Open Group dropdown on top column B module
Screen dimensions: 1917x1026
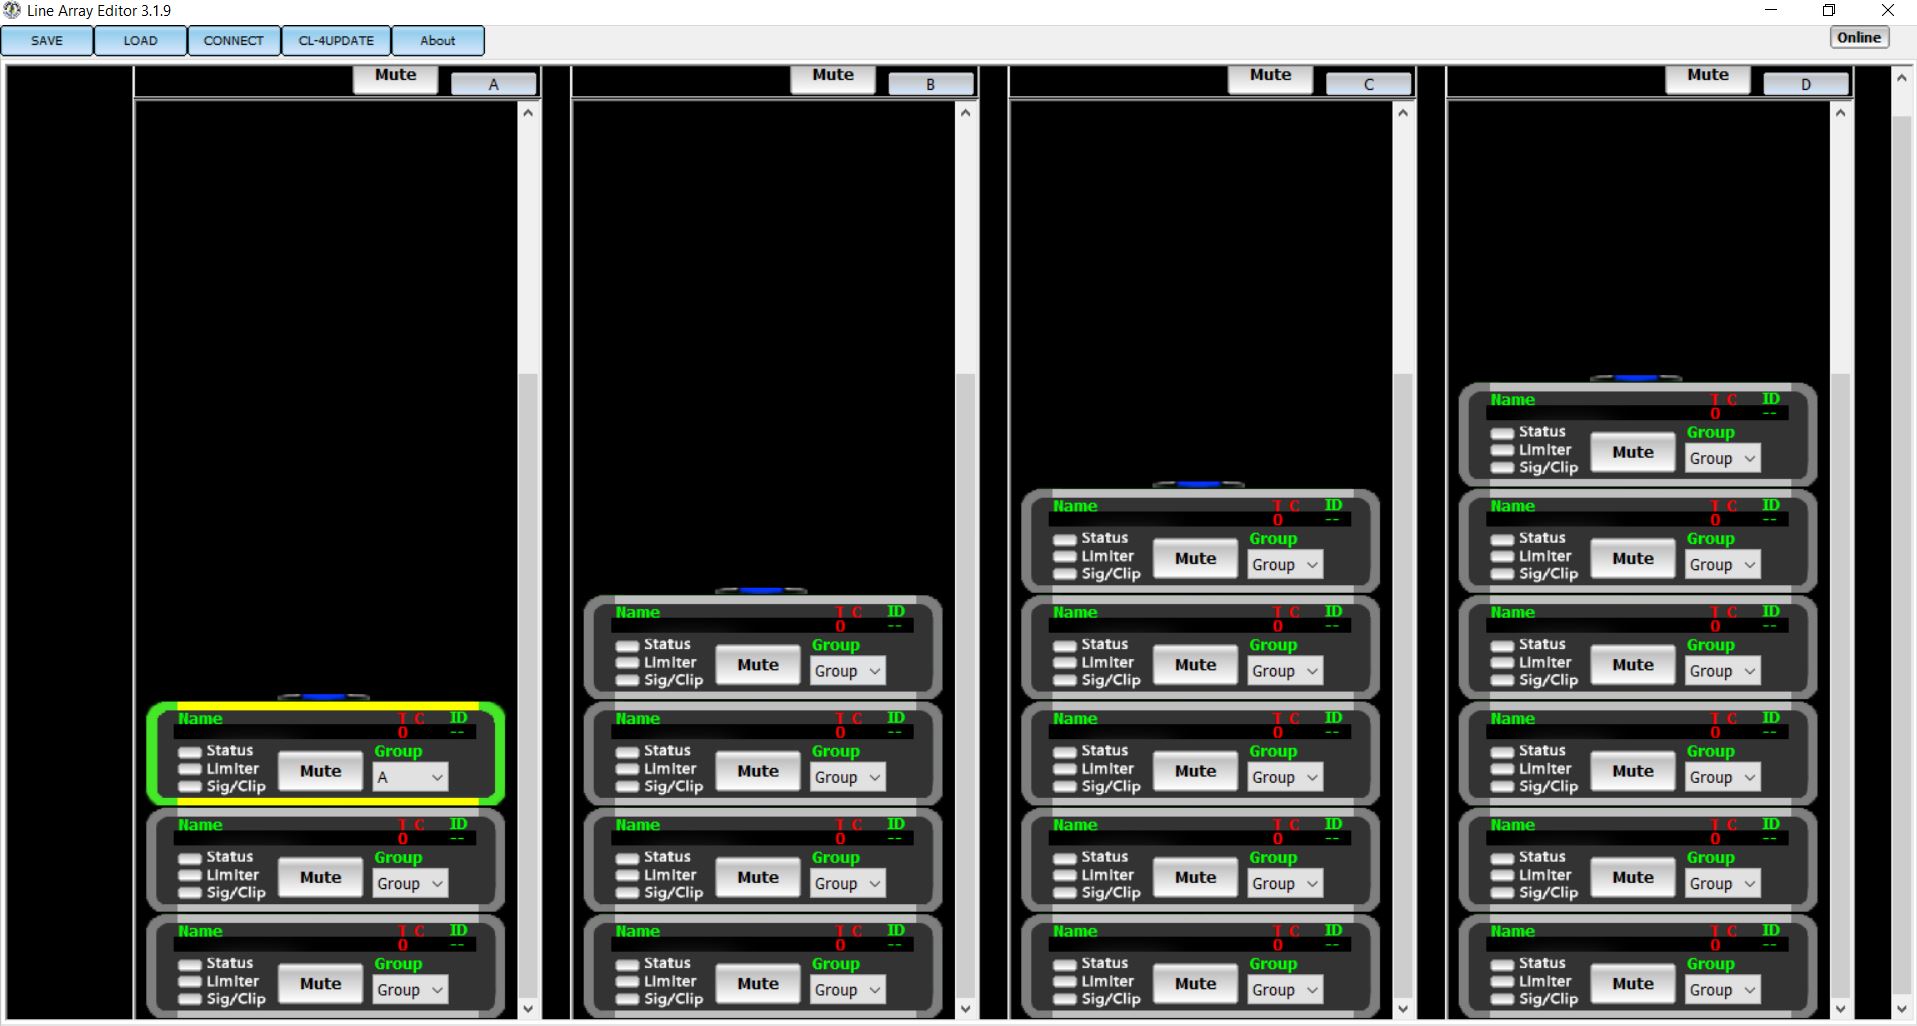tap(847, 671)
